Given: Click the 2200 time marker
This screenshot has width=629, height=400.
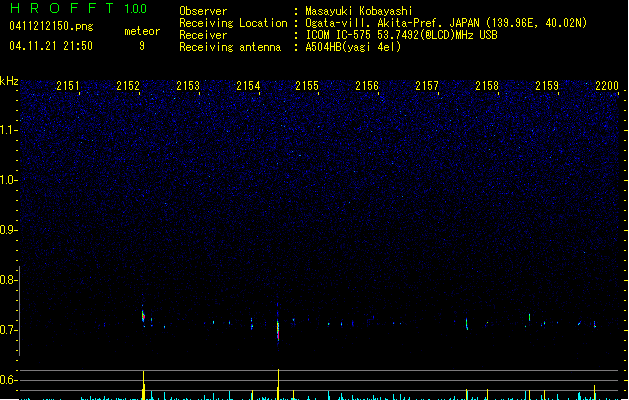Looking at the screenshot, I should pyautogui.click(x=607, y=86).
